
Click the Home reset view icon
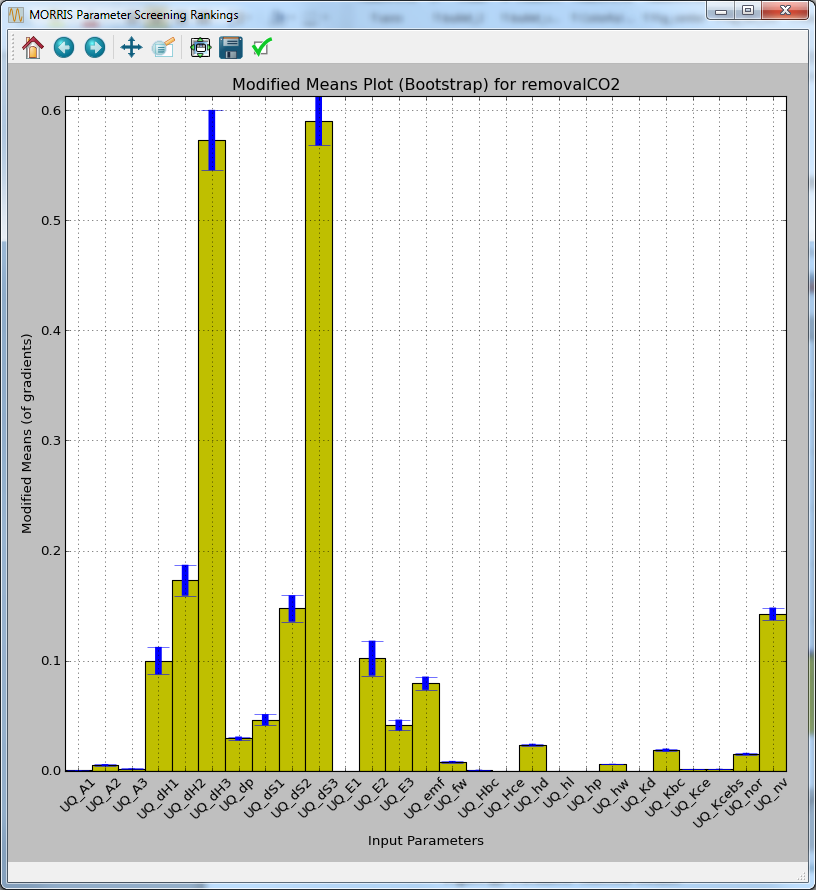tap(31, 47)
